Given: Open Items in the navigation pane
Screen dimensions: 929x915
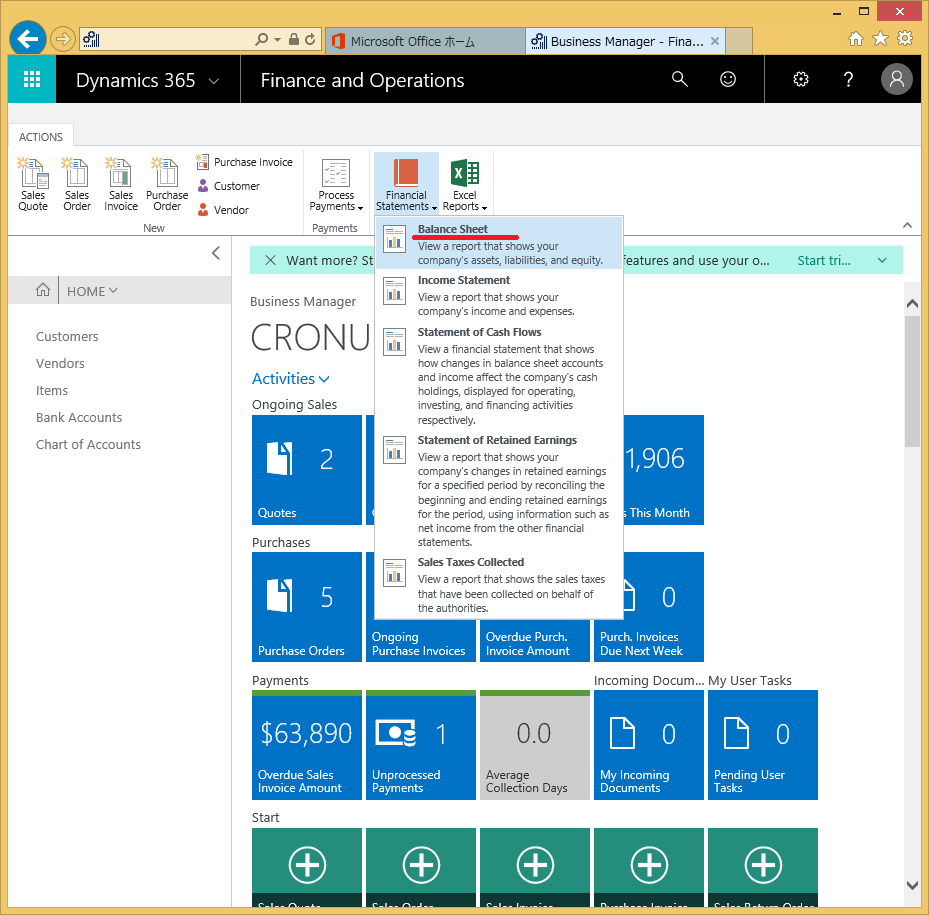Looking at the screenshot, I should pos(52,391).
